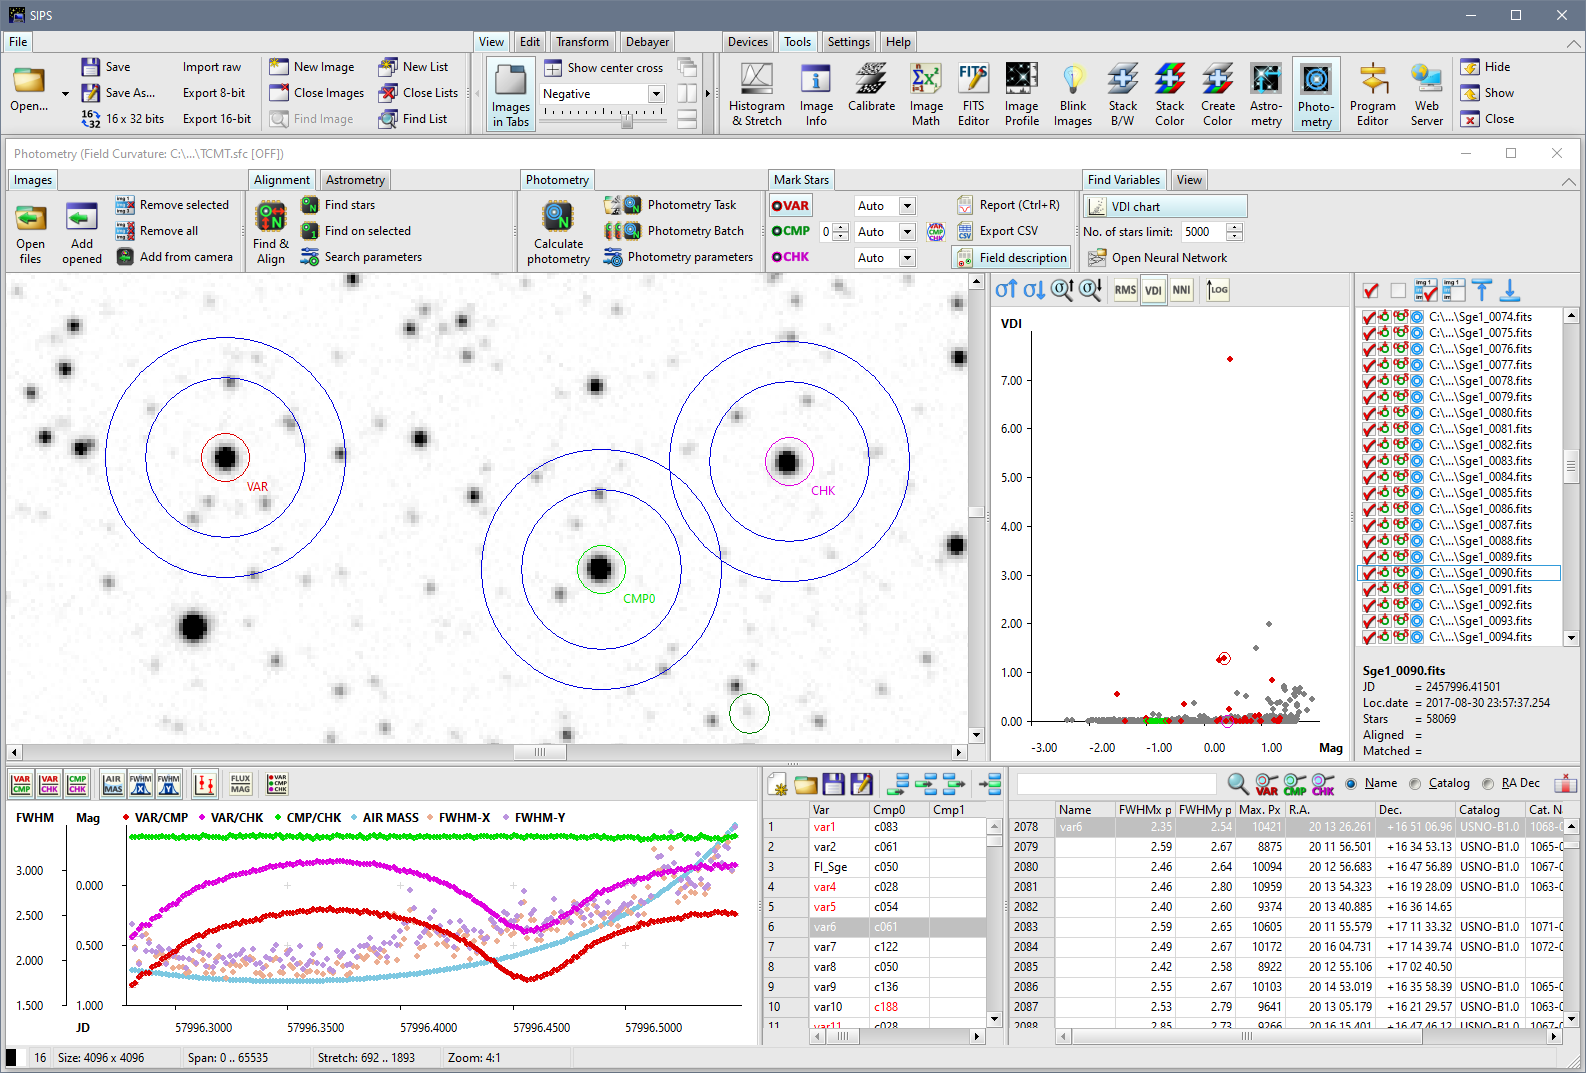Select the RMS chart button
This screenshot has height=1073, width=1586.
coord(1125,290)
